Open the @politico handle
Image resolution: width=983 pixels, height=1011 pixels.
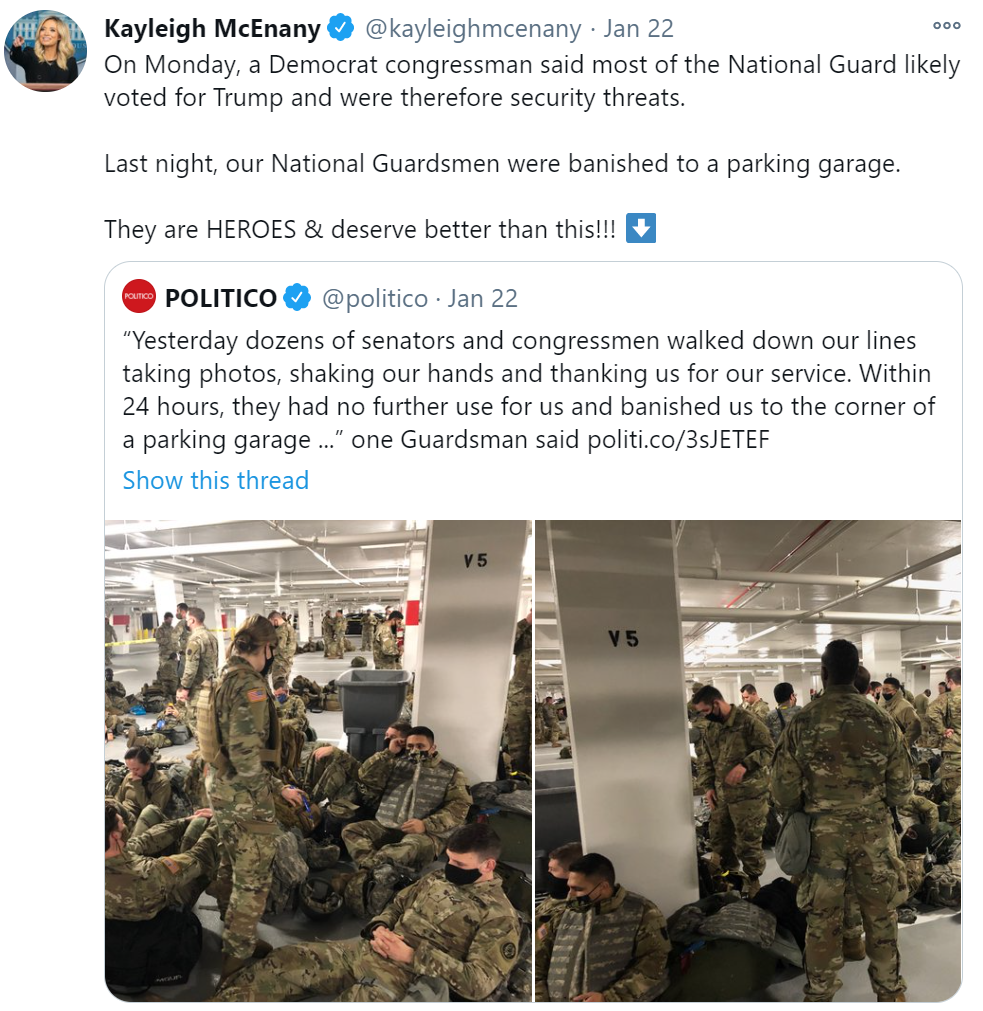pos(375,299)
